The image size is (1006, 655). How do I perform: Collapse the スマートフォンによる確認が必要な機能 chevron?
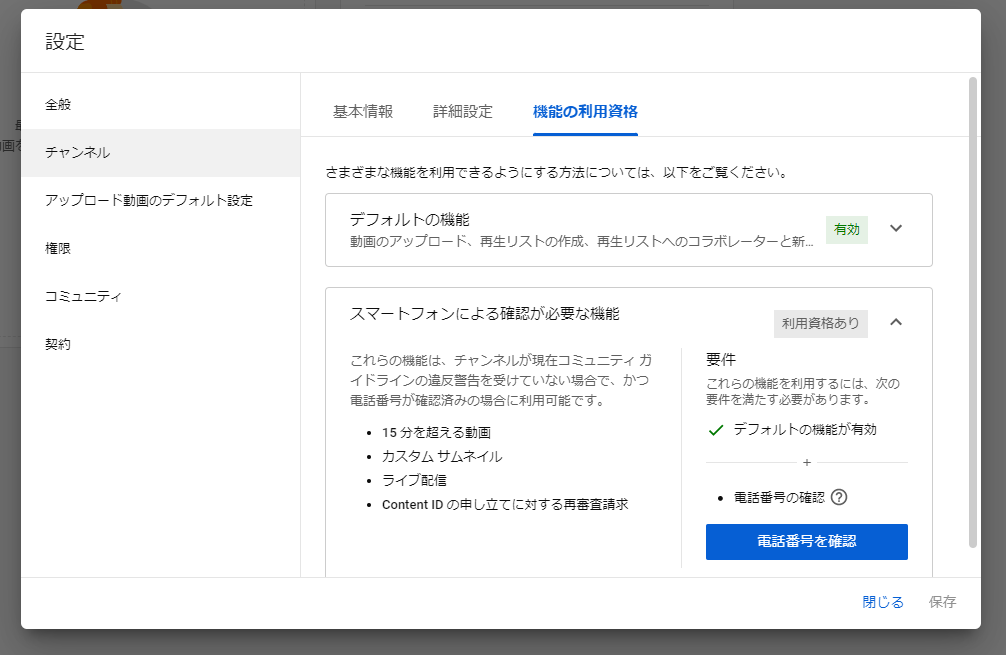click(896, 322)
